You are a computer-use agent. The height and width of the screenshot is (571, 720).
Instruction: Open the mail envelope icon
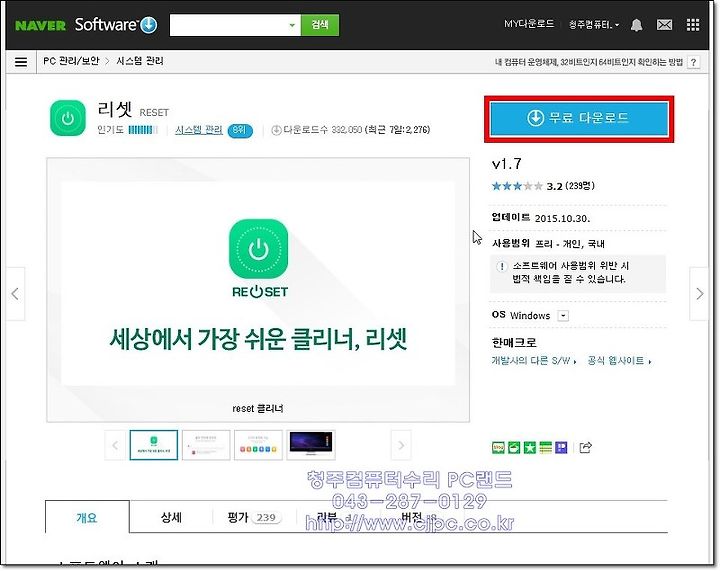pyautogui.click(x=664, y=25)
